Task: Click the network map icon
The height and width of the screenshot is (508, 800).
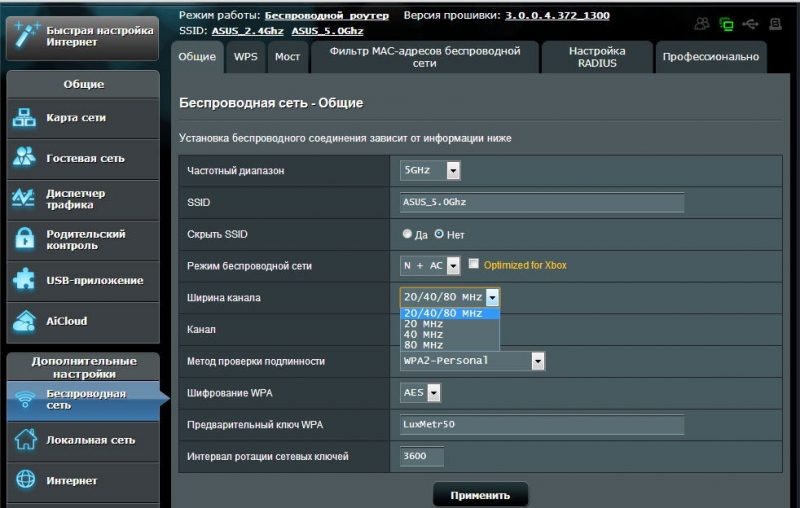Action: (24, 117)
